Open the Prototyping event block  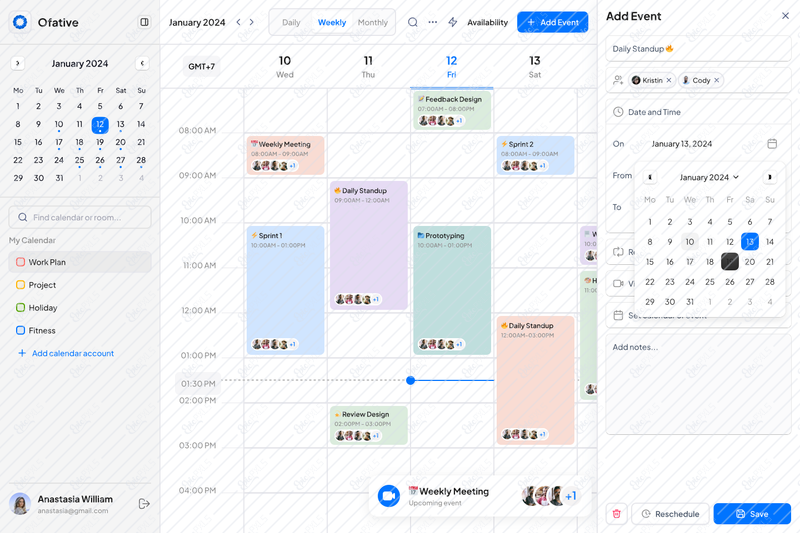point(452,290)
